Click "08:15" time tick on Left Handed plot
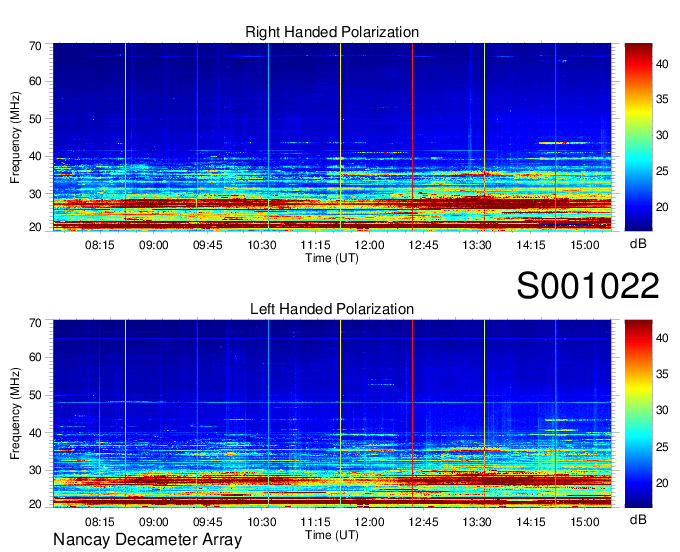Image resolution: width=680 pixels, height=552 pixels. tap(100, 522)
